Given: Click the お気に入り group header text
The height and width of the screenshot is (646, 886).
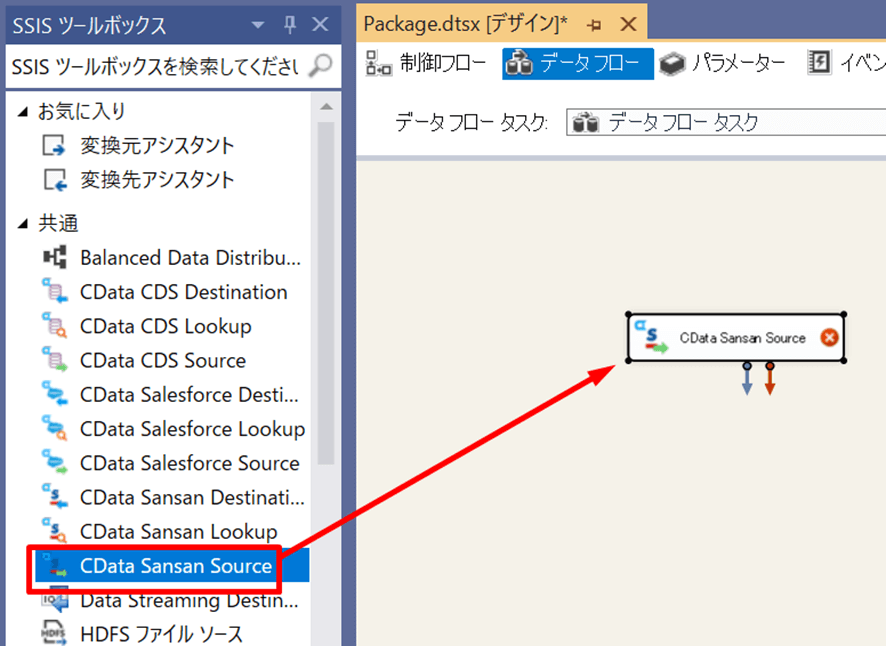Looking at the screenshot, I should tap(81, 111).
